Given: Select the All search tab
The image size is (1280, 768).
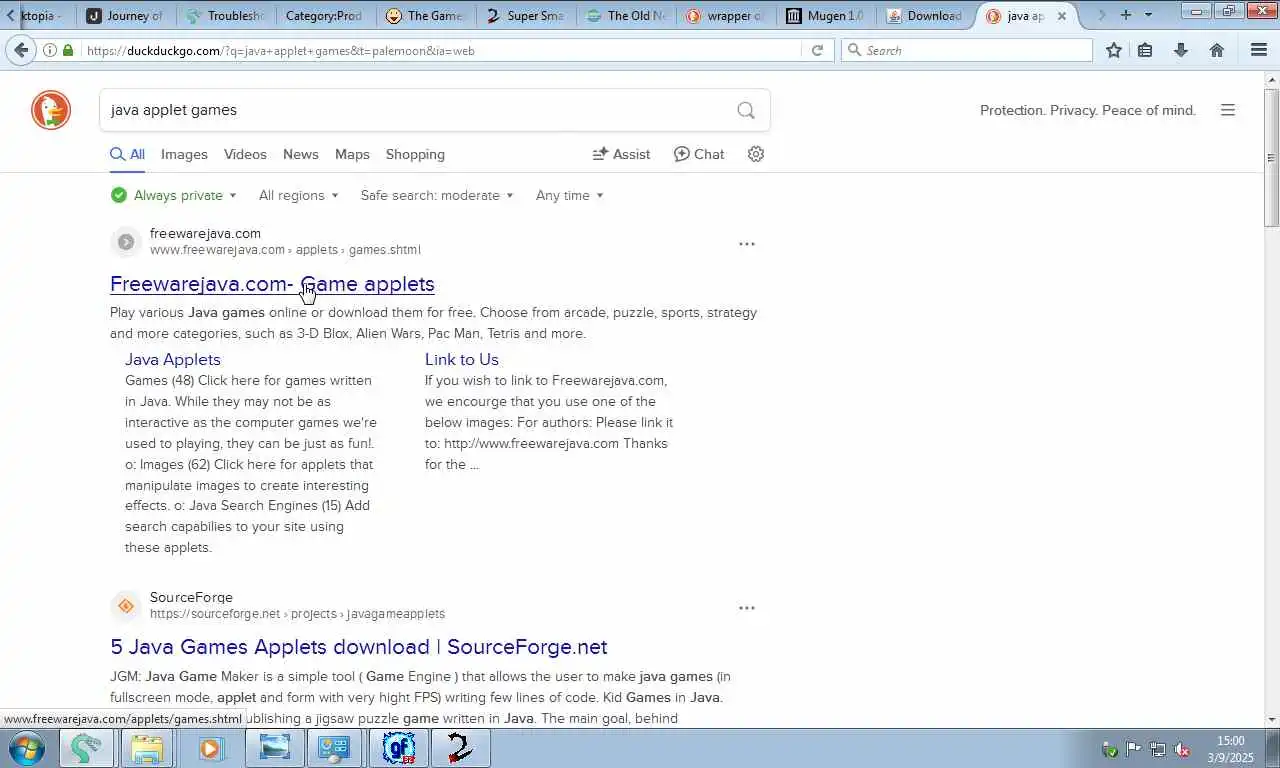Looking at the screenshot, I should pos(128,154).
